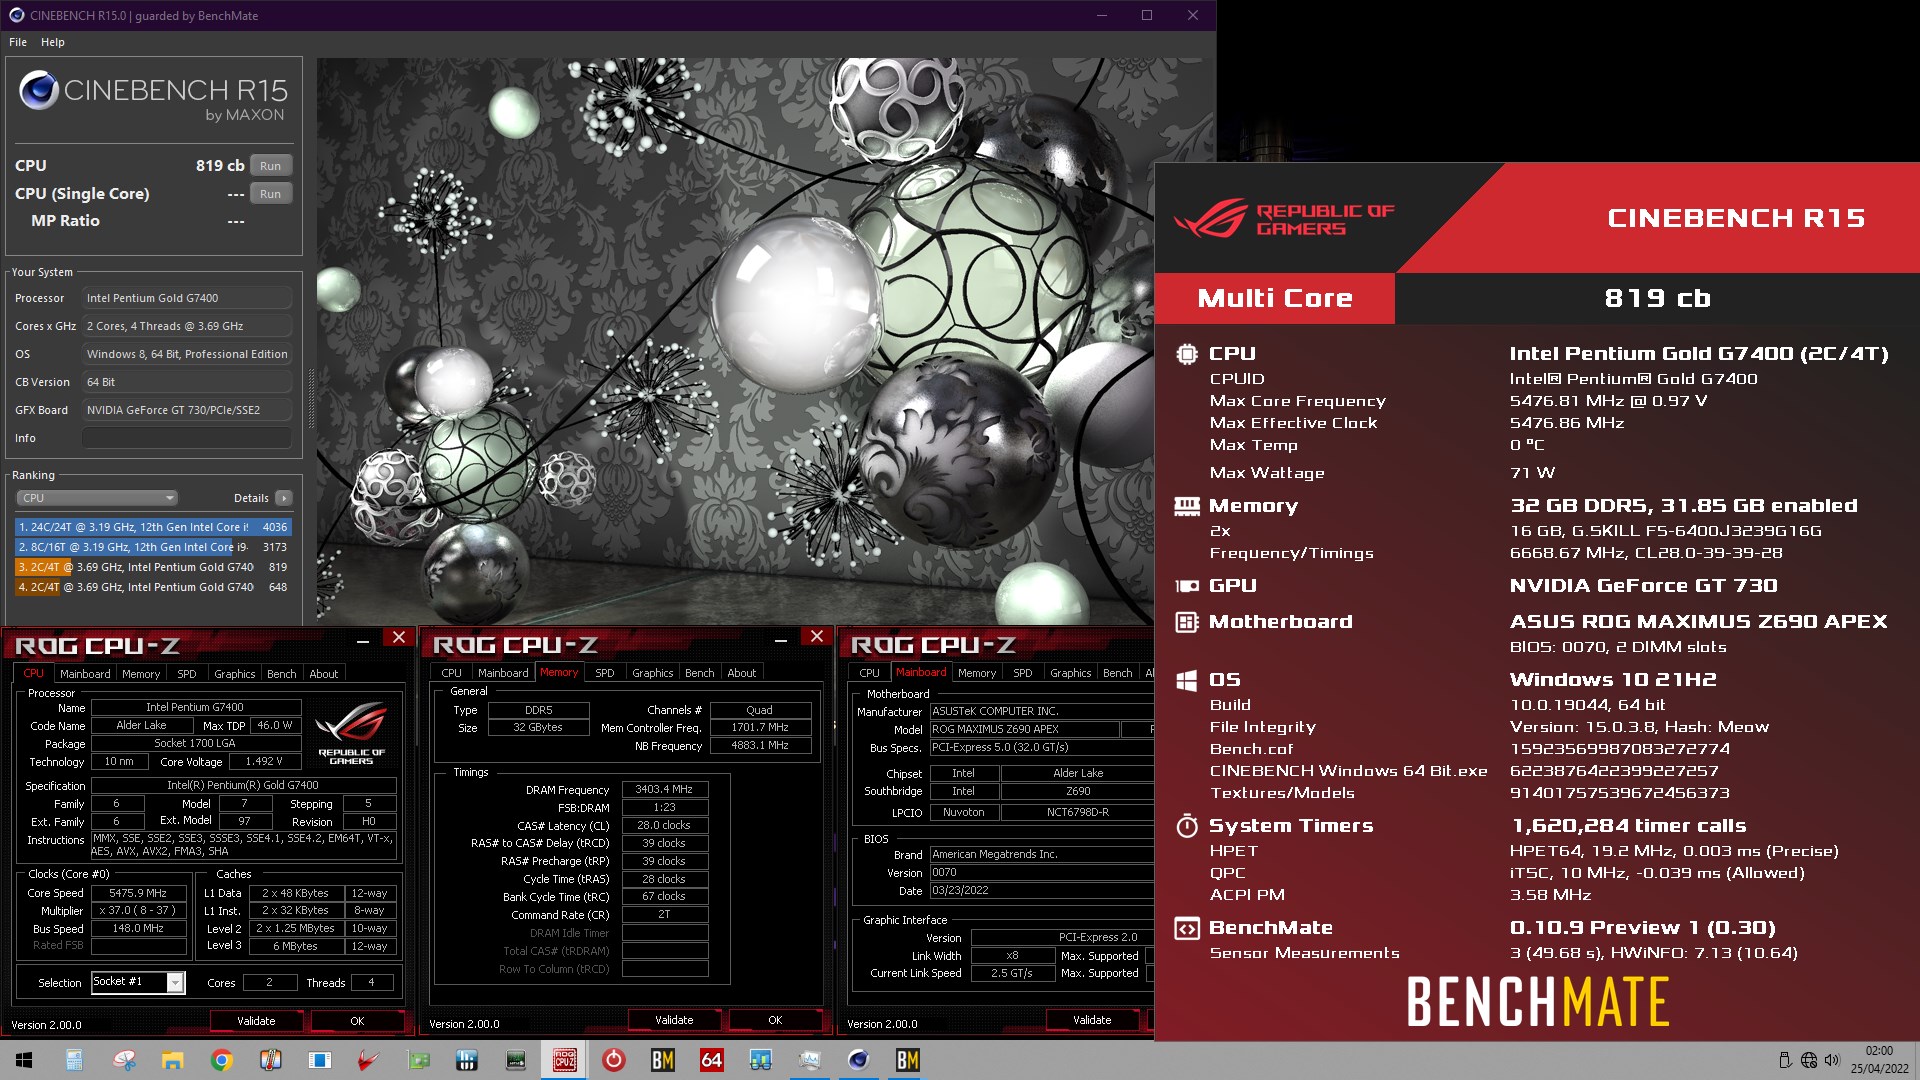Image resolution: width=1920 pixels, height=1080 pixels.
Task: Open the network status tray icon
Action: [x=1809, y=1060]
